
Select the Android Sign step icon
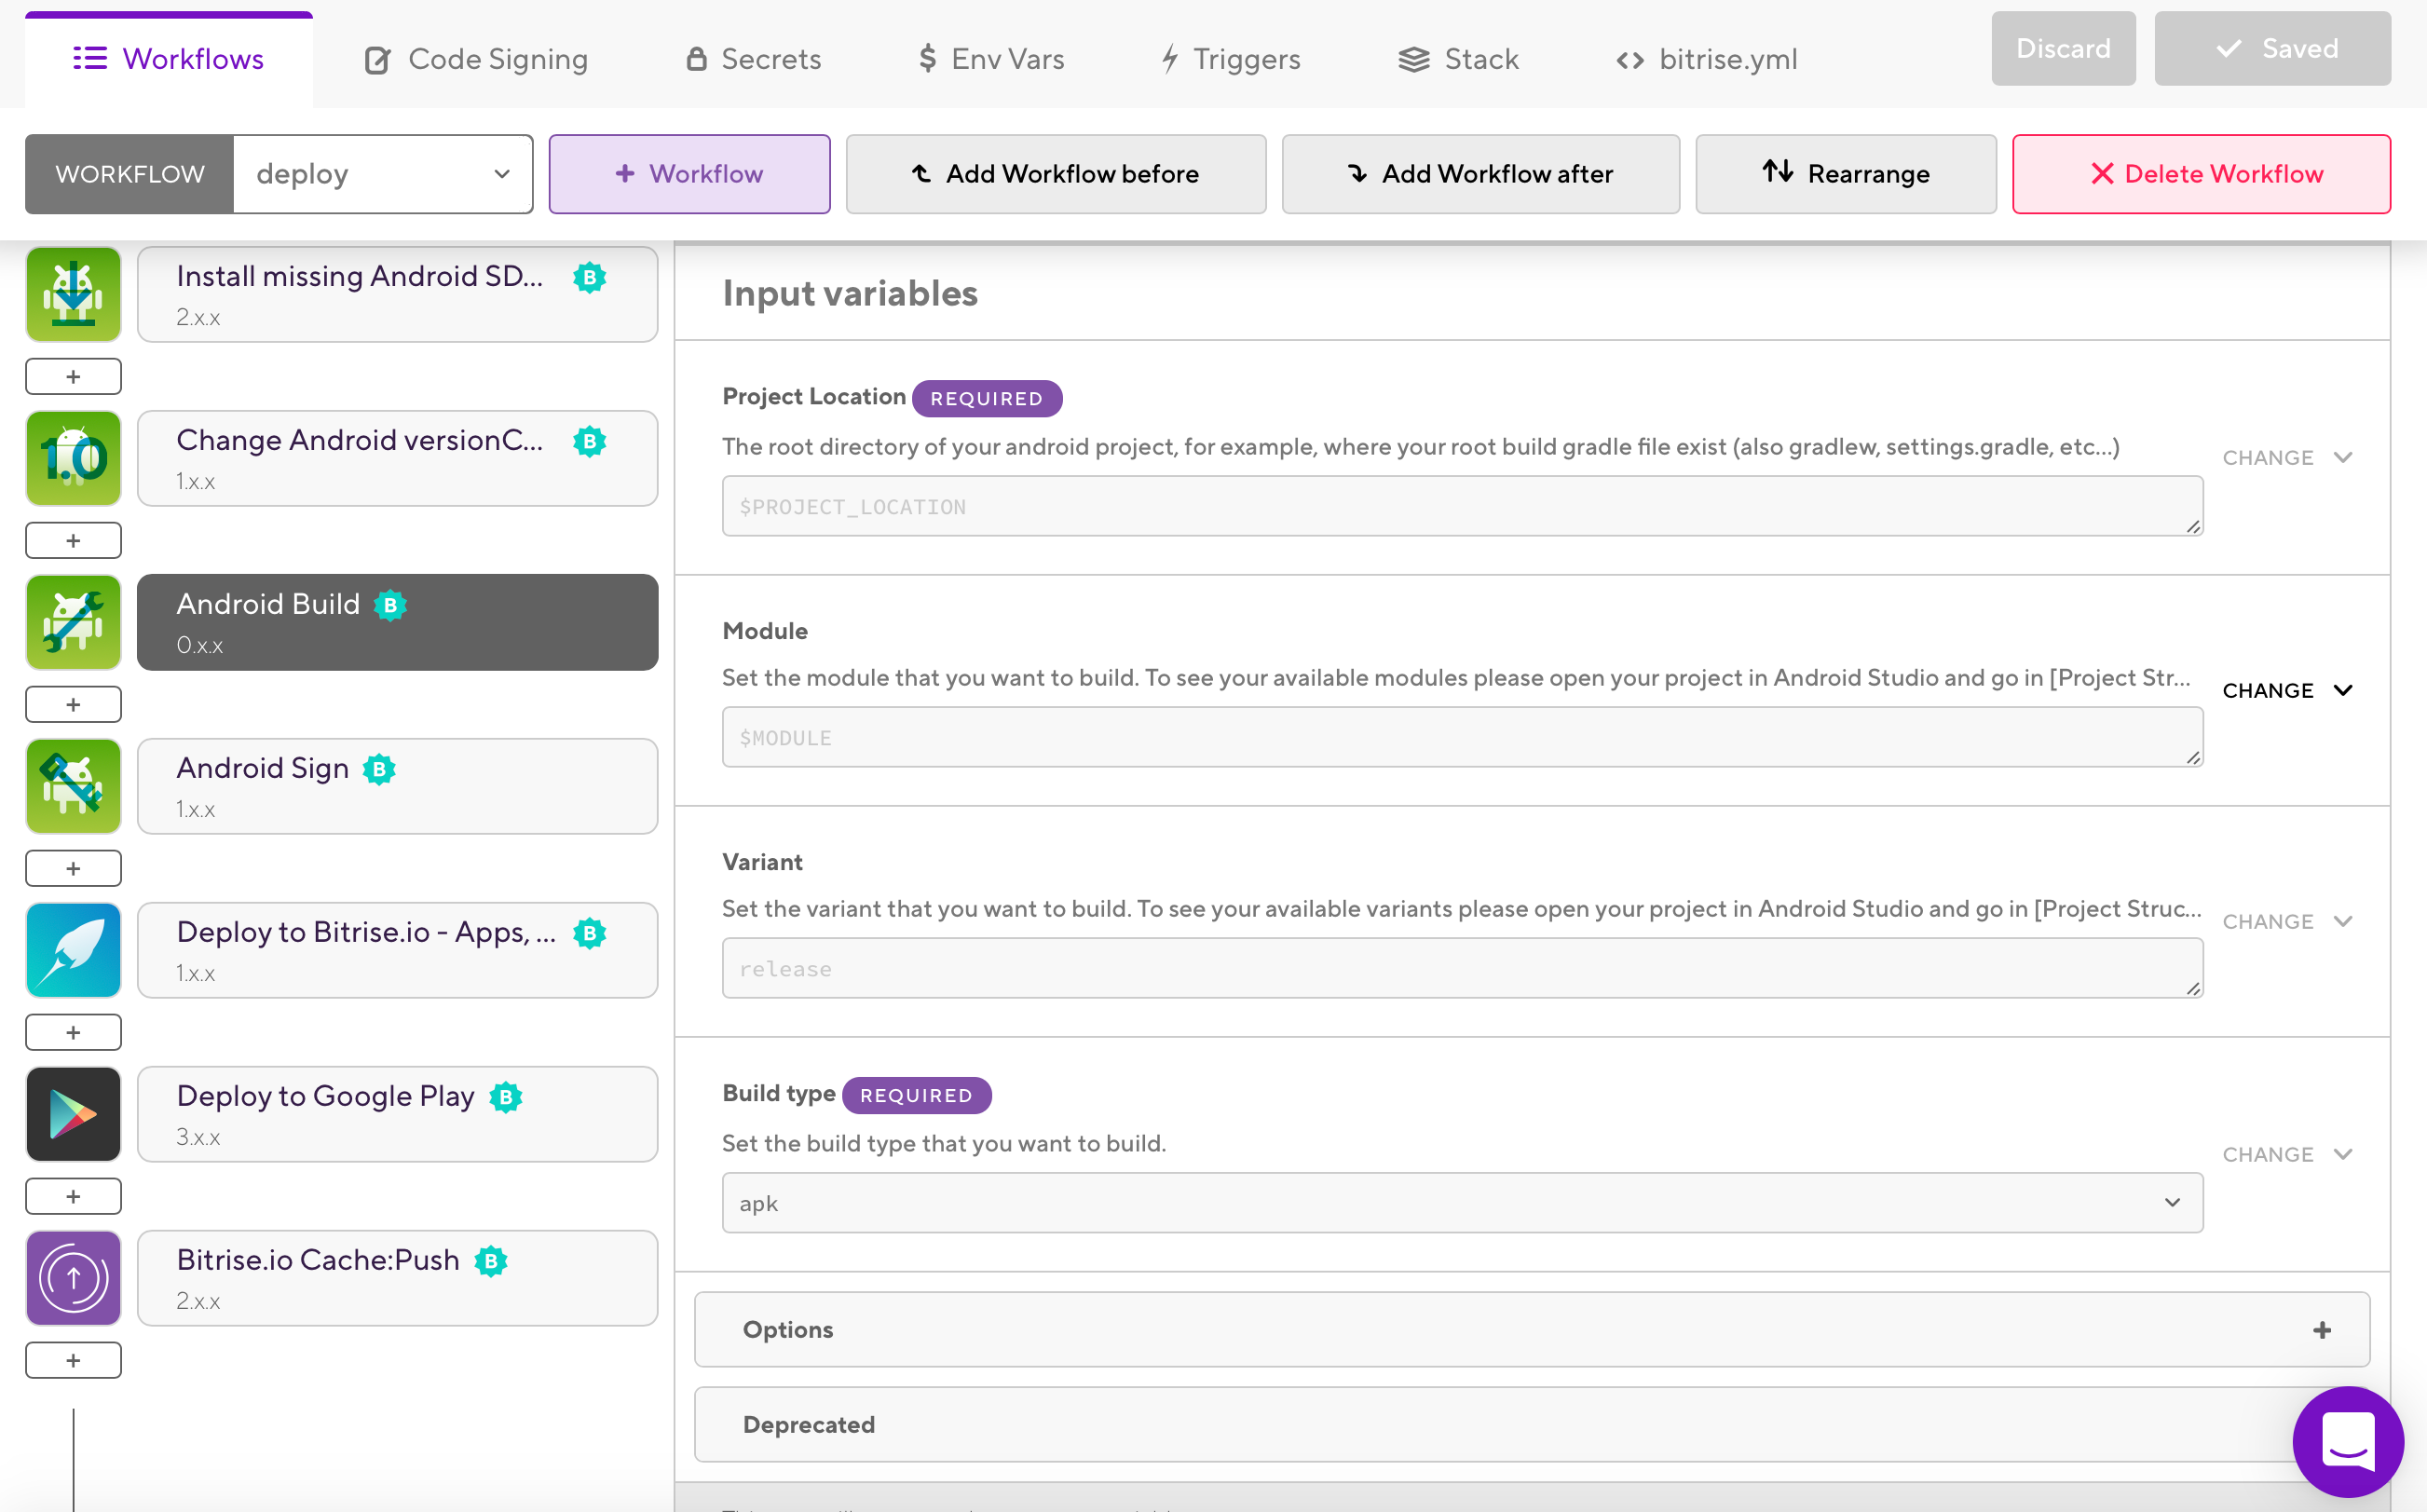(73, 786)
